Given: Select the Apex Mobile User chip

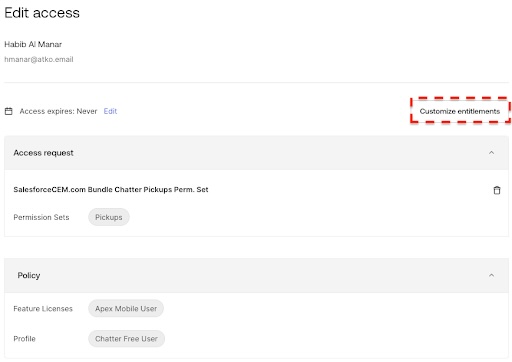Looking at the screenshot, I should tap(126, 308).
